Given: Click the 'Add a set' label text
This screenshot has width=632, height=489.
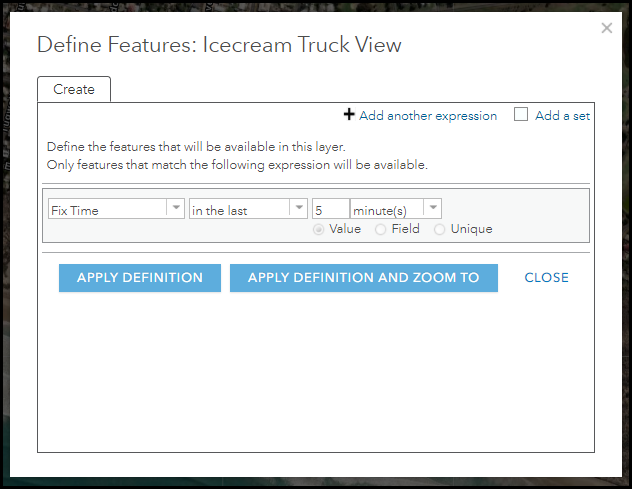Looking at the screenshot, I should (x=562, y=116).
